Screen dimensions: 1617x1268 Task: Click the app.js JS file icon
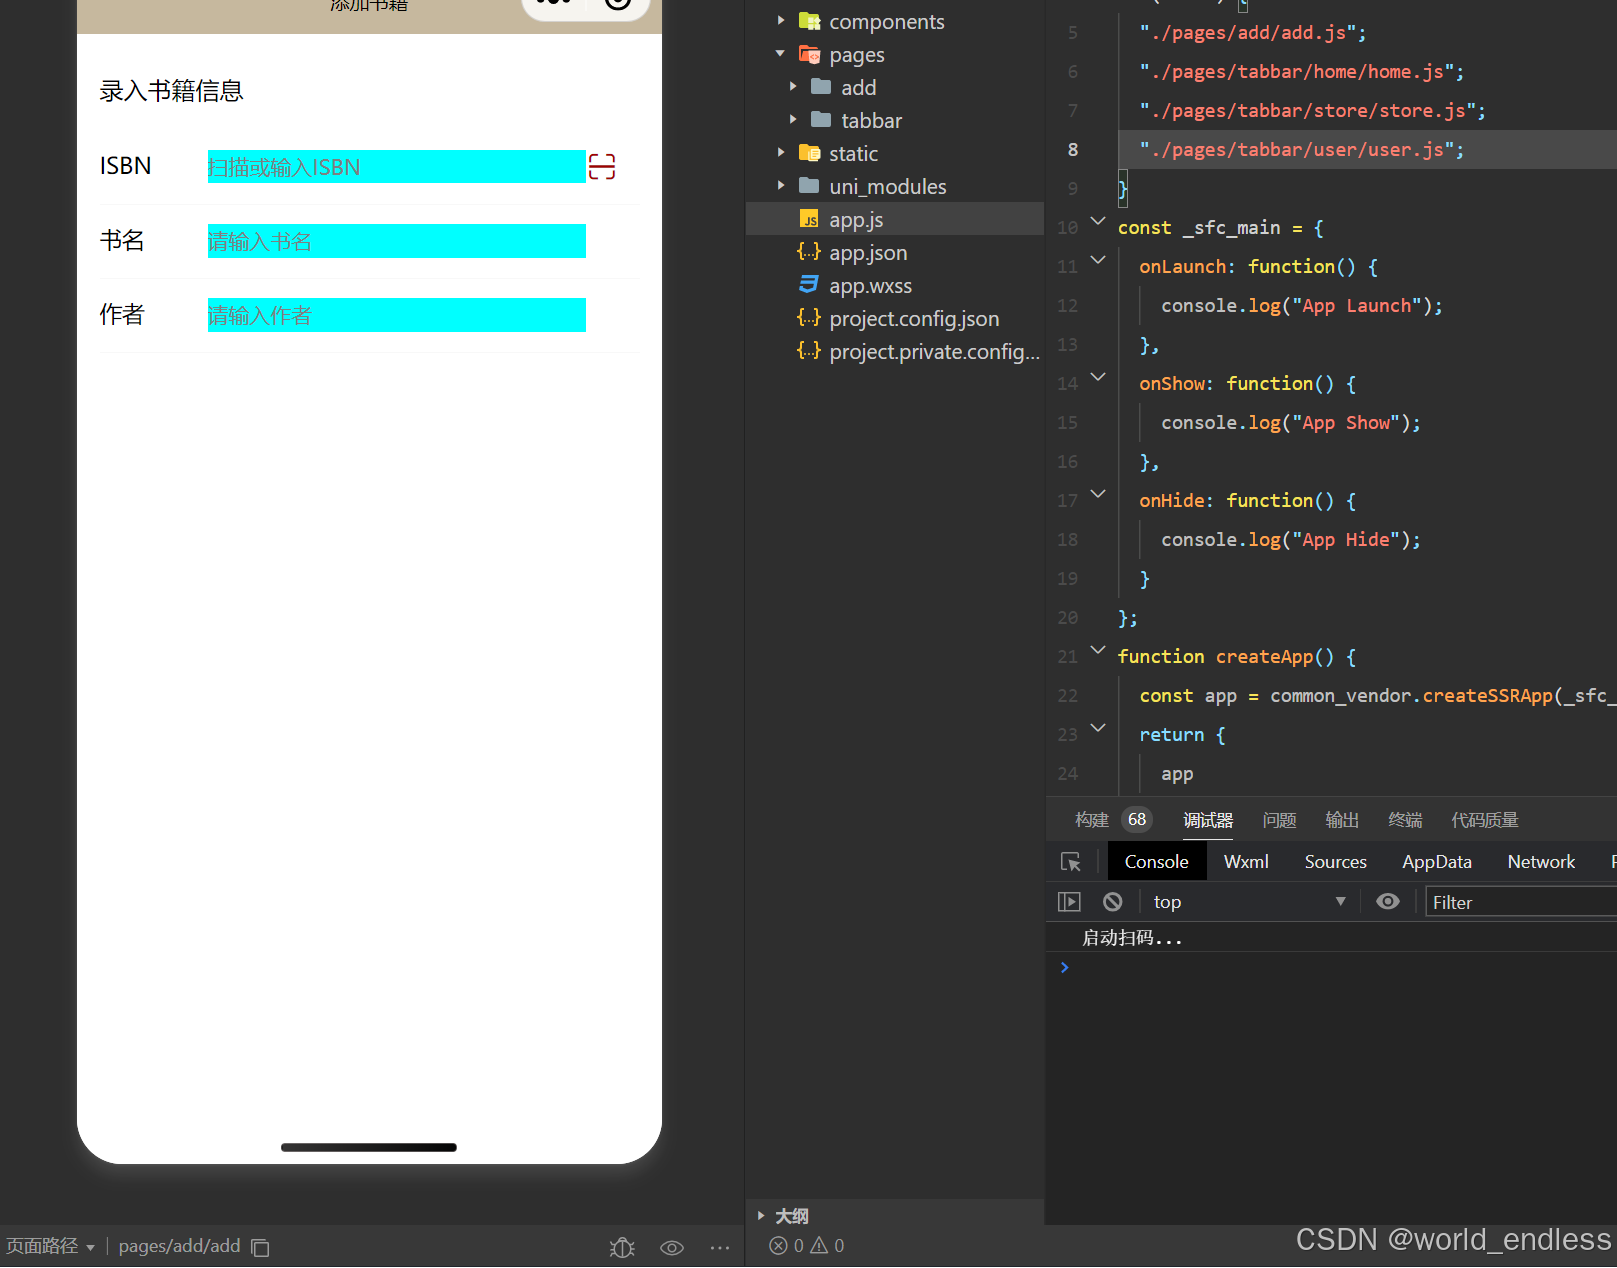[809, 219]
